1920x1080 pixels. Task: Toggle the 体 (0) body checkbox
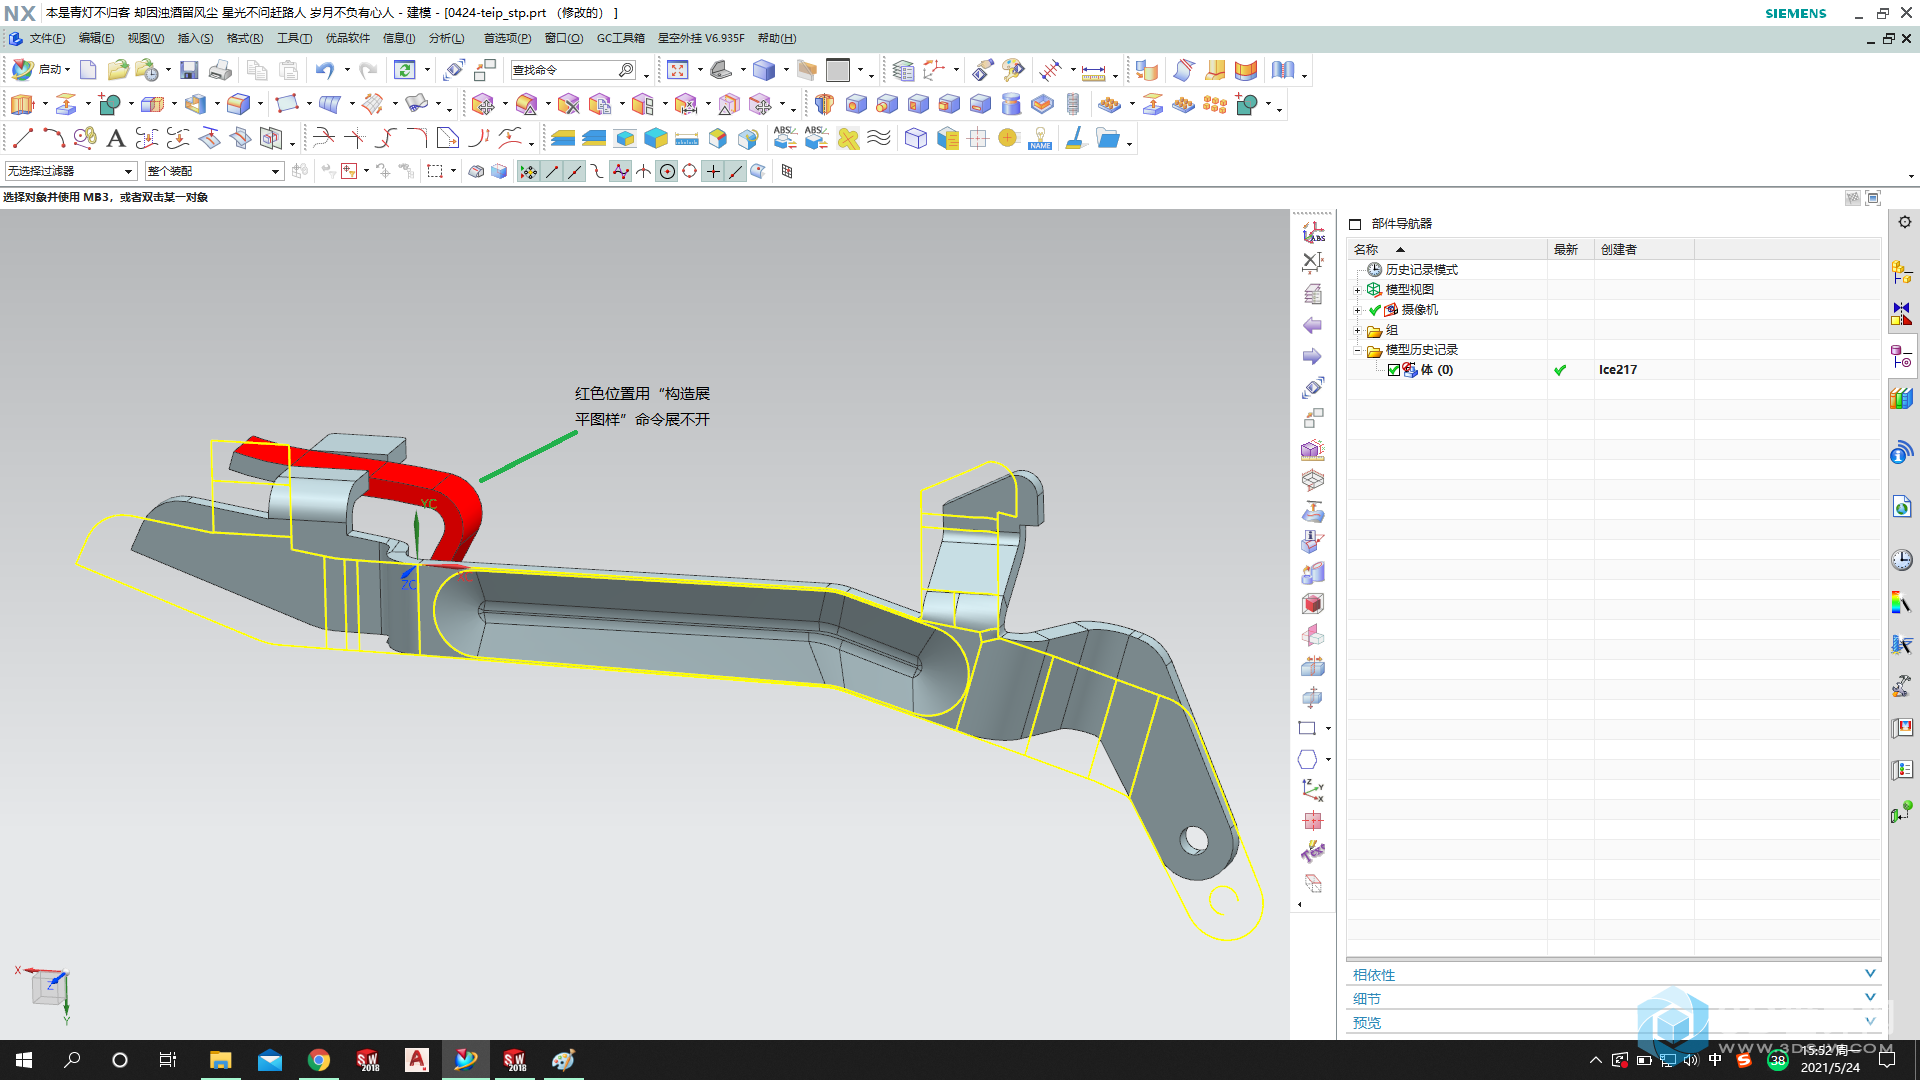click(x=1394, y=370)
